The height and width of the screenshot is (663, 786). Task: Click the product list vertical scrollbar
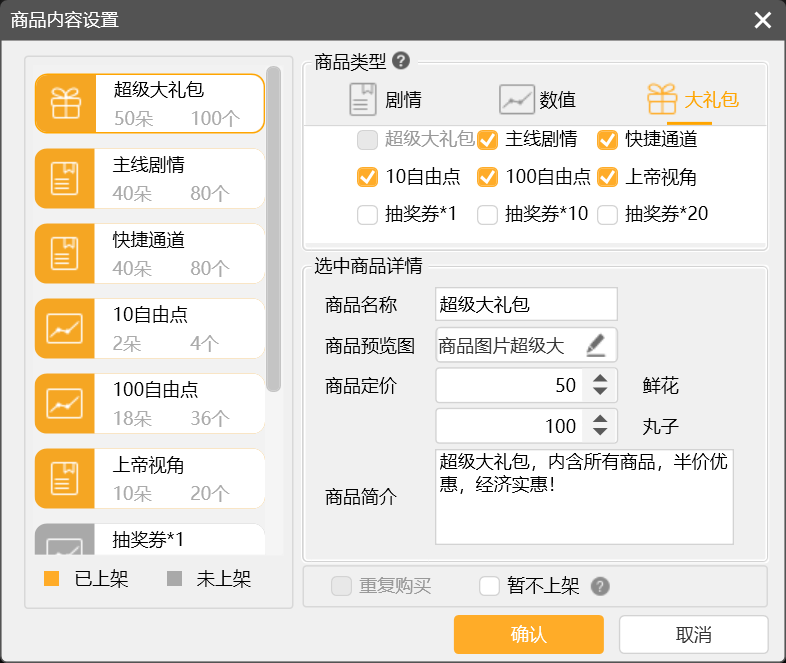[x=274, y=230]
